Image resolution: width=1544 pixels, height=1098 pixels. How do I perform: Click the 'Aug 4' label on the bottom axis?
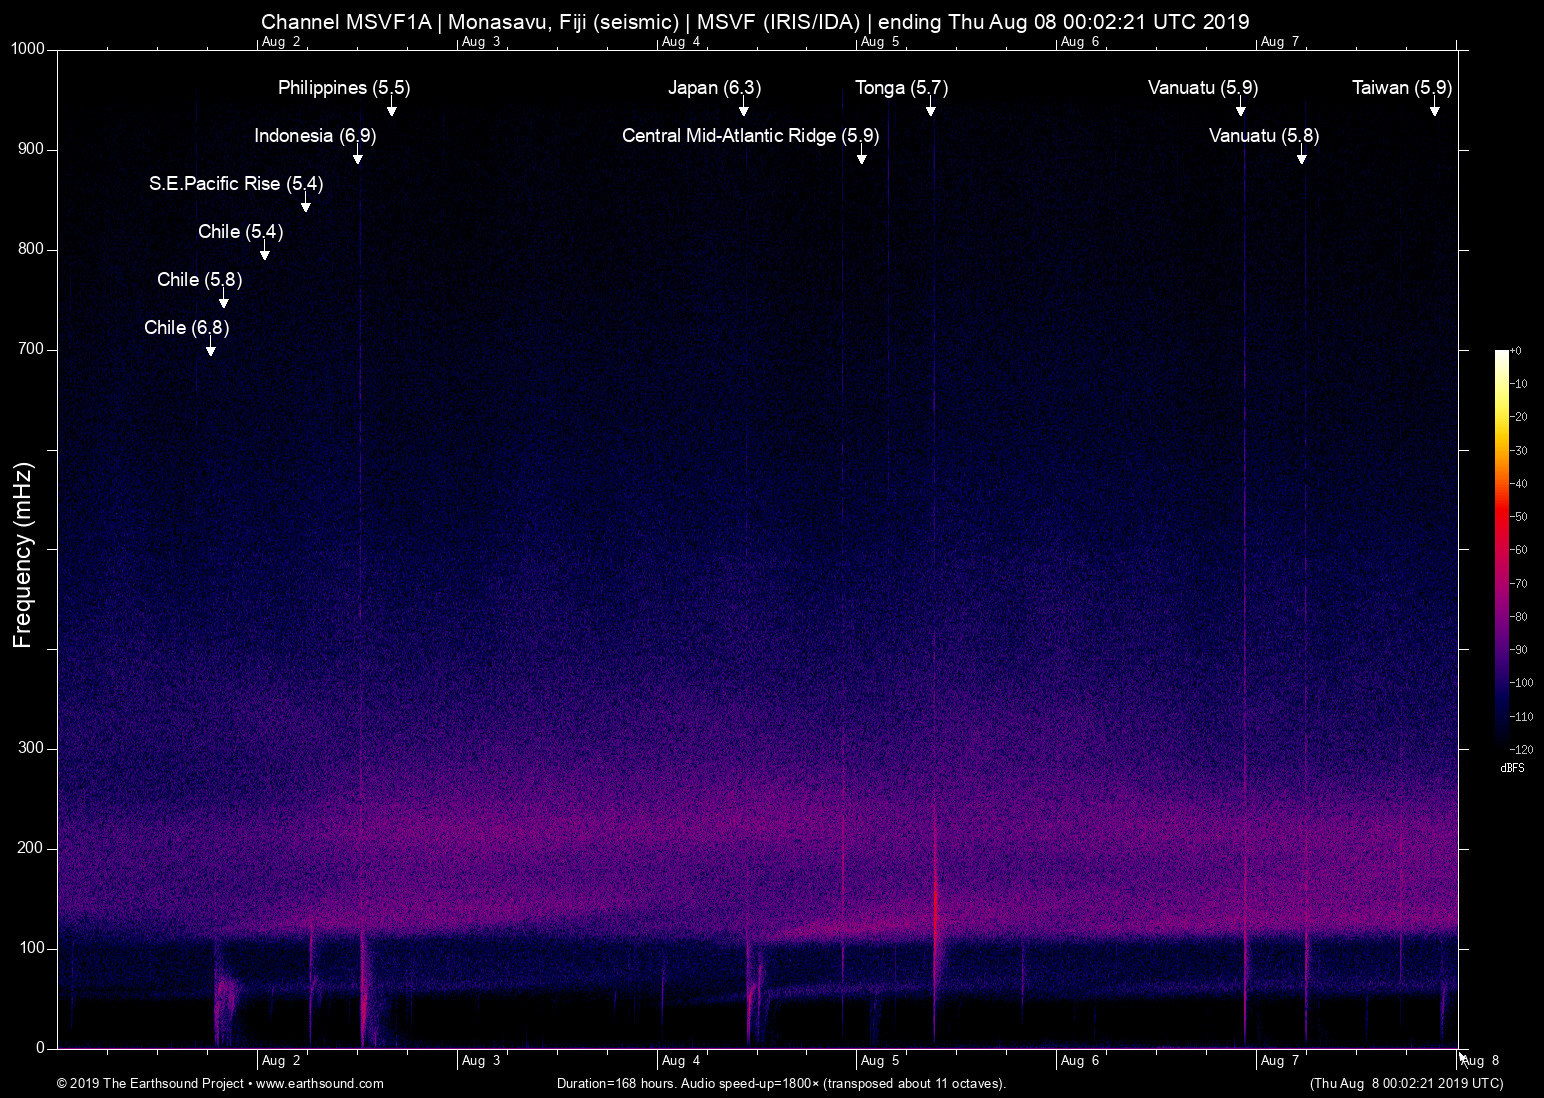(x=681, y=1061)
